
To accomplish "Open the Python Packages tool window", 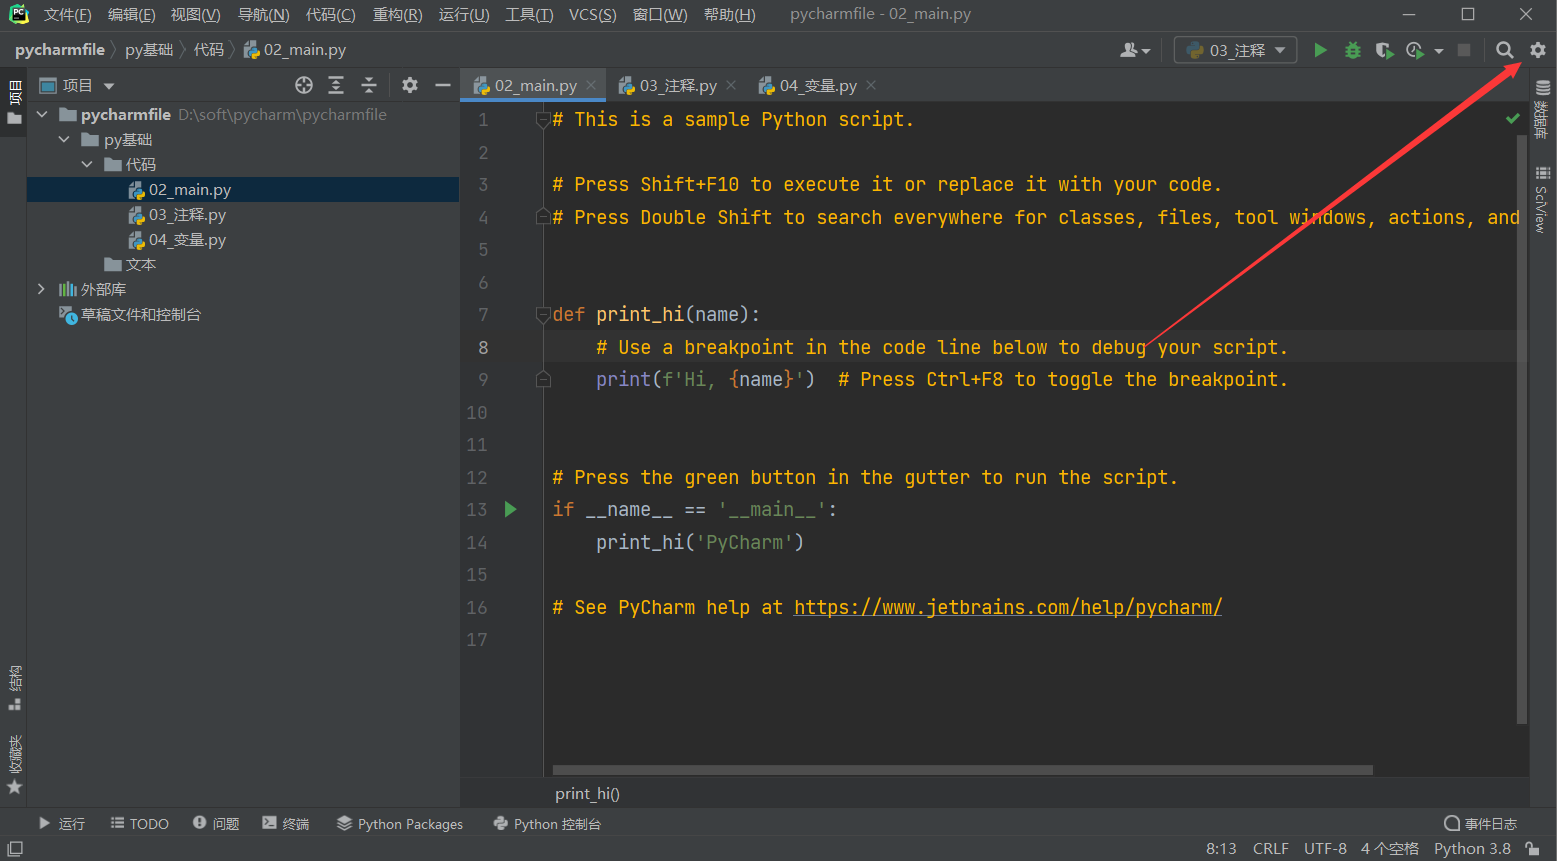I will point(400,824).
